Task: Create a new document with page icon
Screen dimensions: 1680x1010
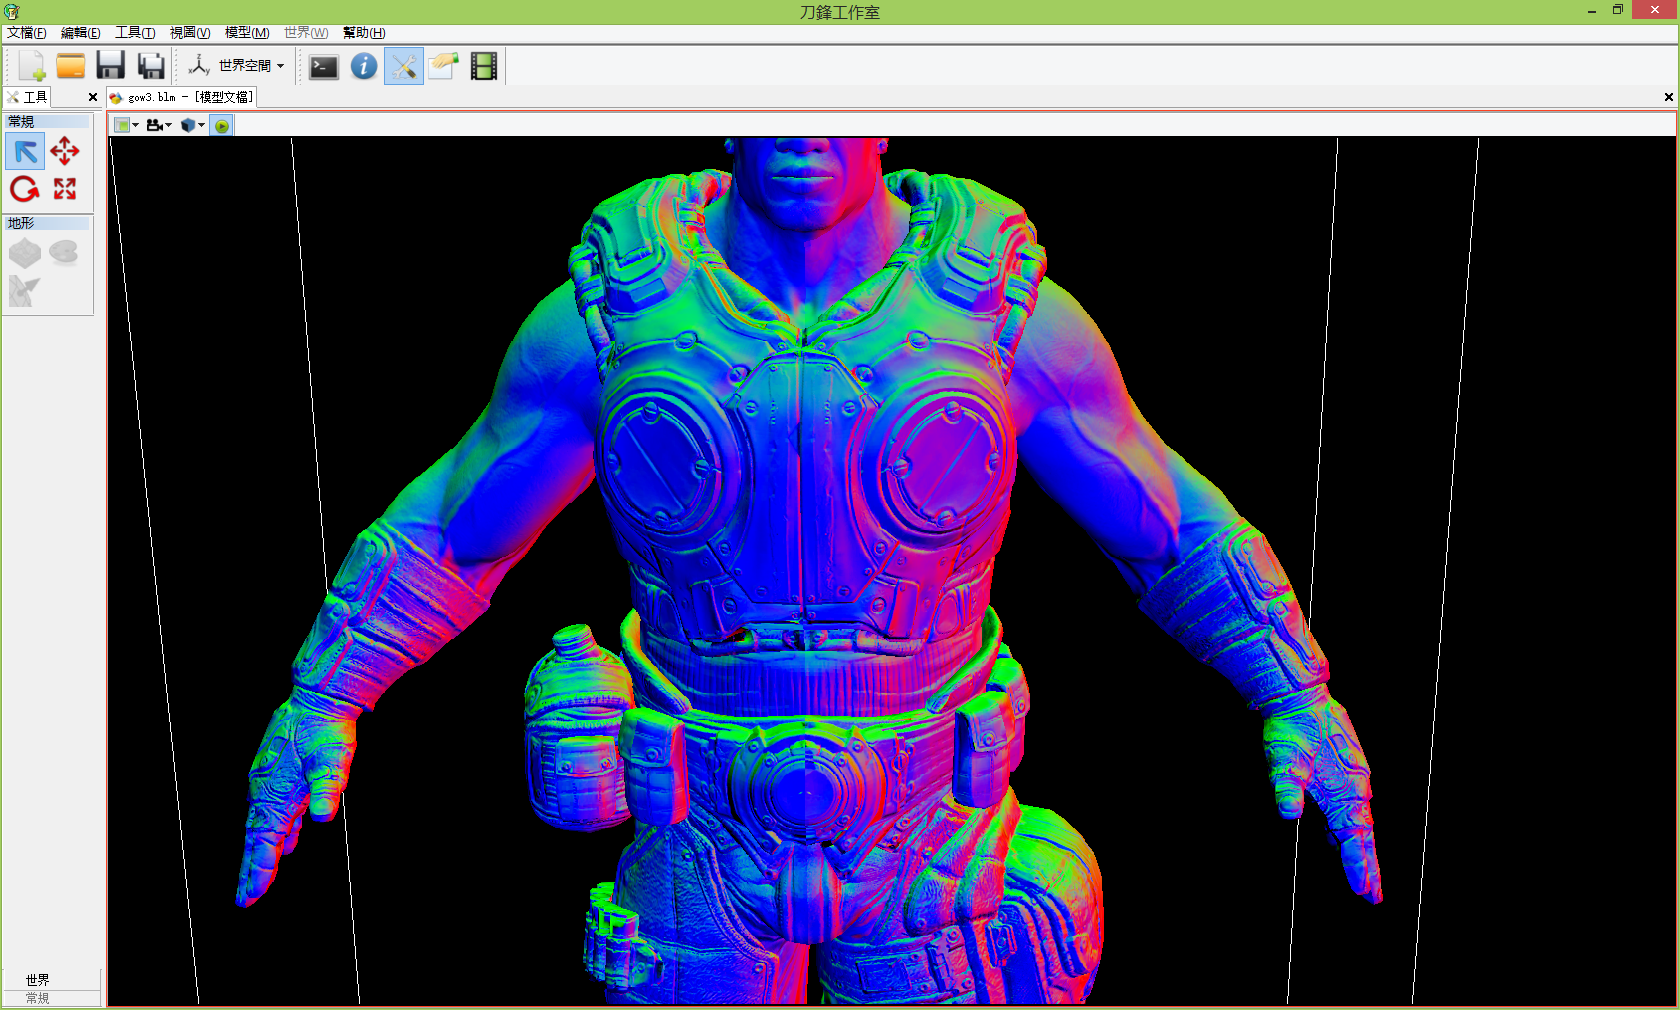Action: [31, 66]
